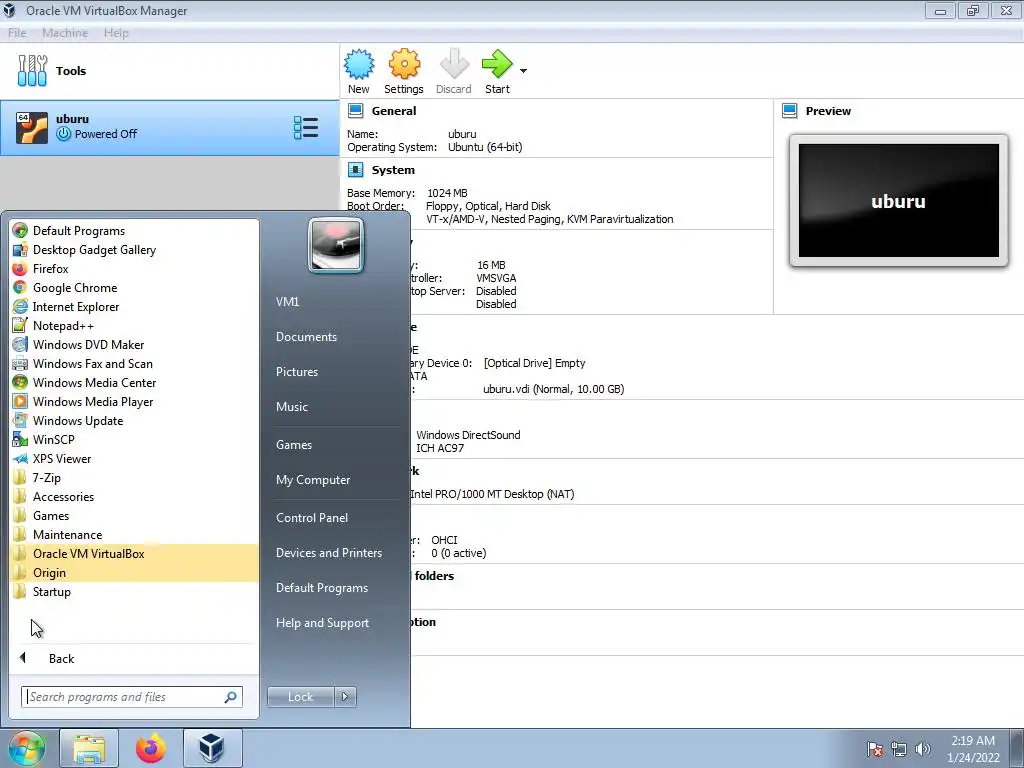Open Default Programs in the right pane
The width and height of the screenshot is (1024, 768).
click(x=322, y=588)
